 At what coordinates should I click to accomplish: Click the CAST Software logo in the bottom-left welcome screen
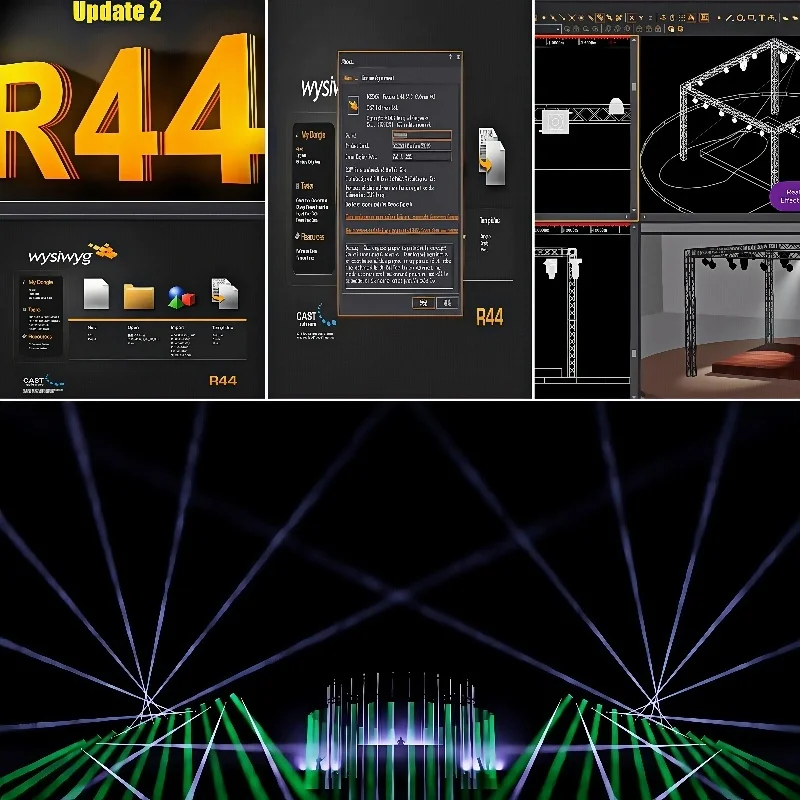(43, 384)
